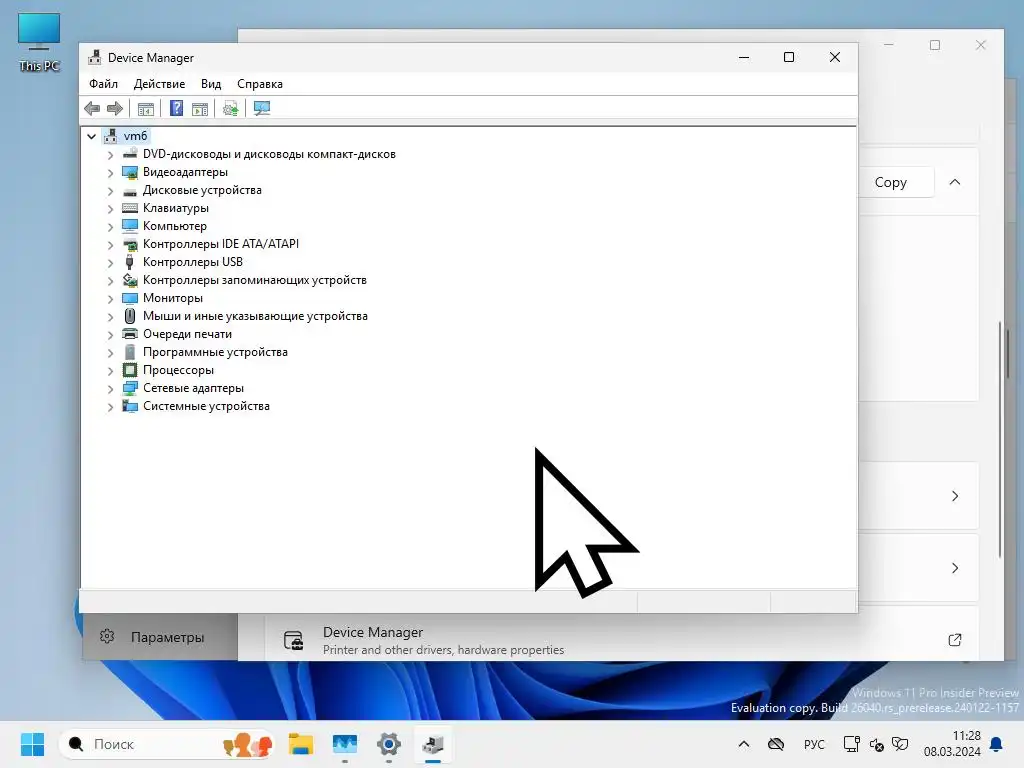Select the Очереди печати printer icon
1024x768 pixels.
(130, 334)
